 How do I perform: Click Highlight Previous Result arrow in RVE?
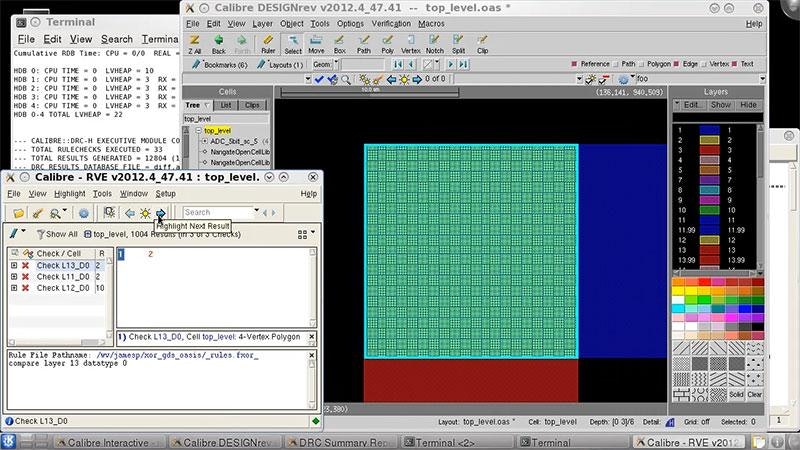(x=130, y=213)
